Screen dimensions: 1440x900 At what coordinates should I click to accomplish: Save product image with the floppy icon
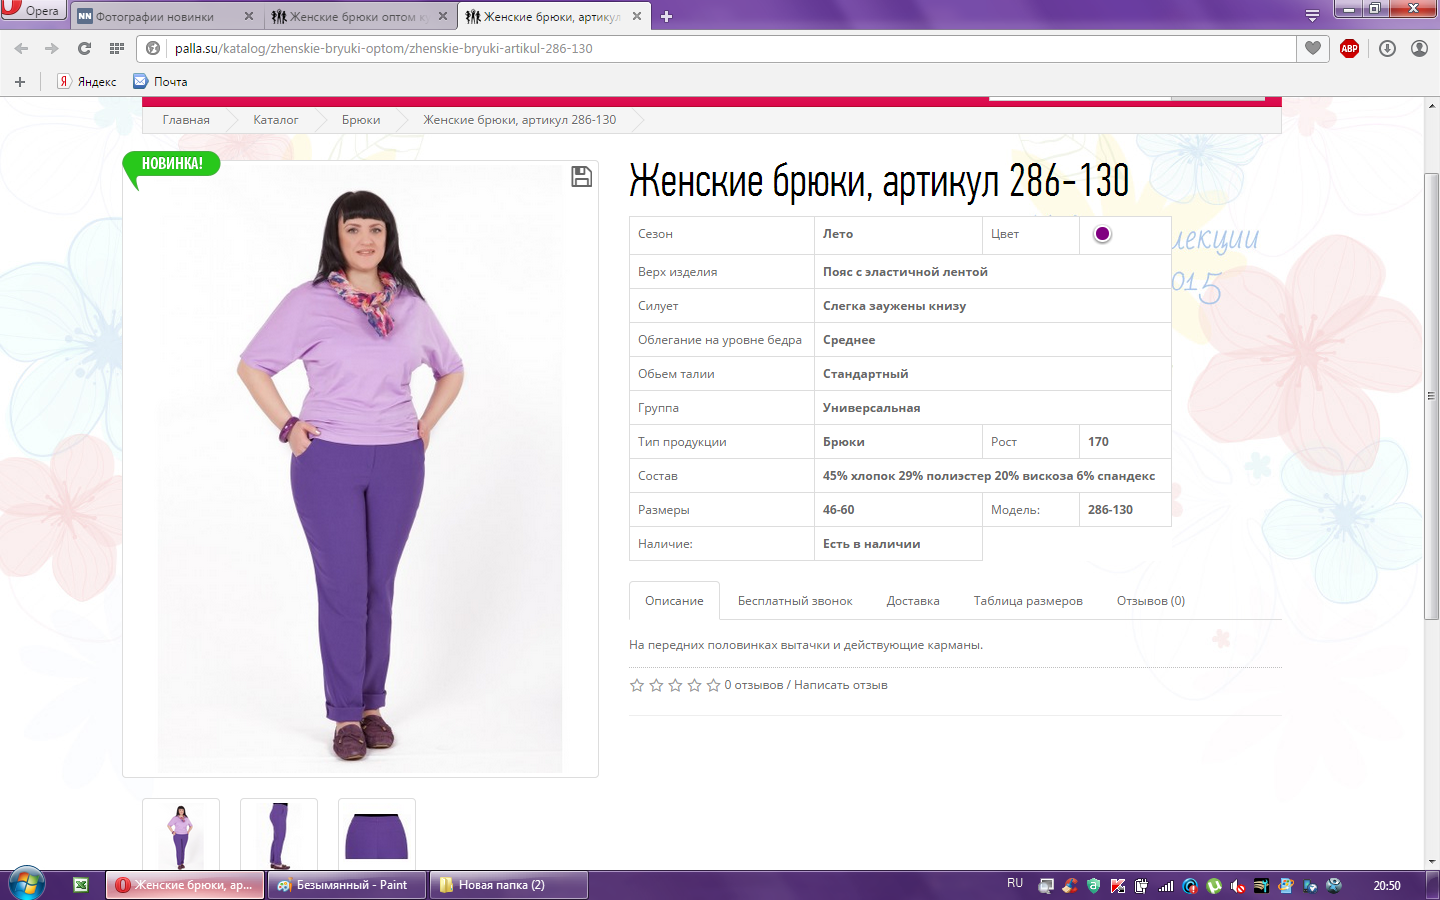pos(581,177)
